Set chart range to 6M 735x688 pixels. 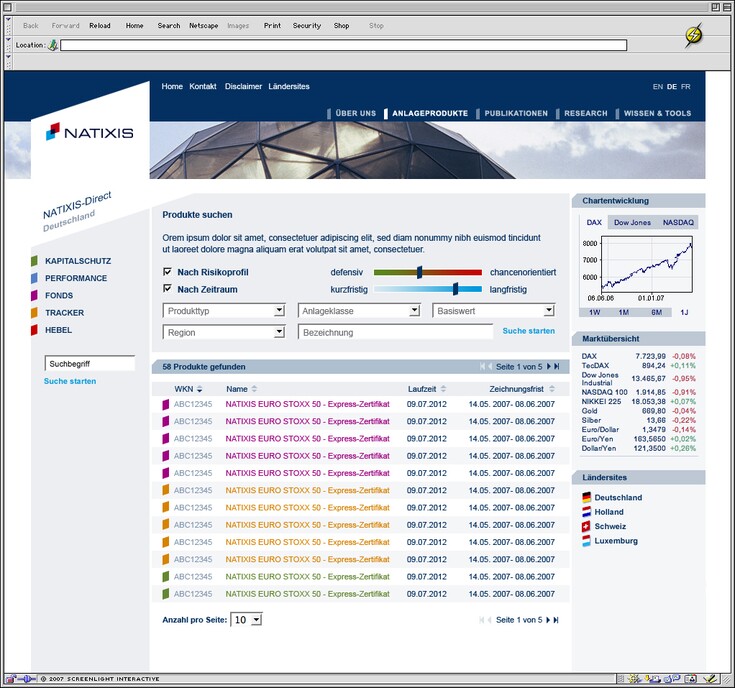656,312
